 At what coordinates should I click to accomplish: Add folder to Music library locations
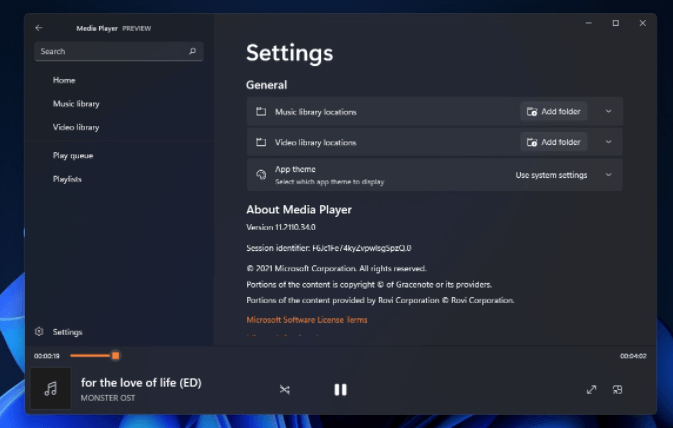tap(554, 112)
